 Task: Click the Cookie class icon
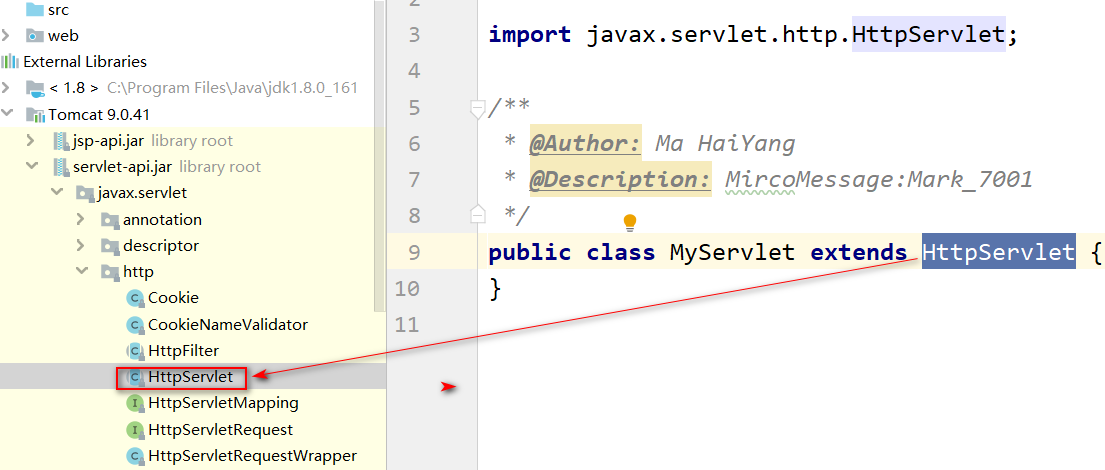click(x=135, y=298)
